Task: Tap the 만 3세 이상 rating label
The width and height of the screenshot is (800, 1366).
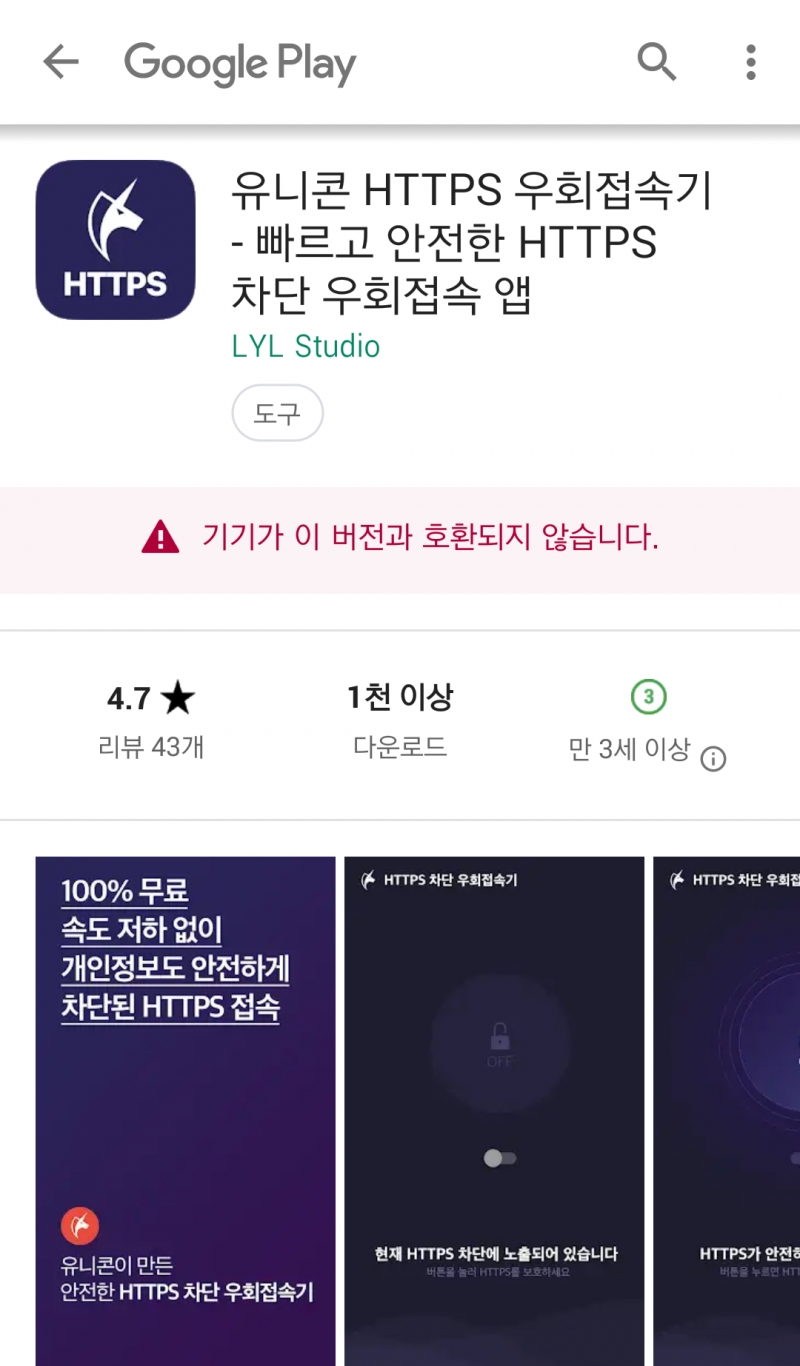Action: click(629, 749)
